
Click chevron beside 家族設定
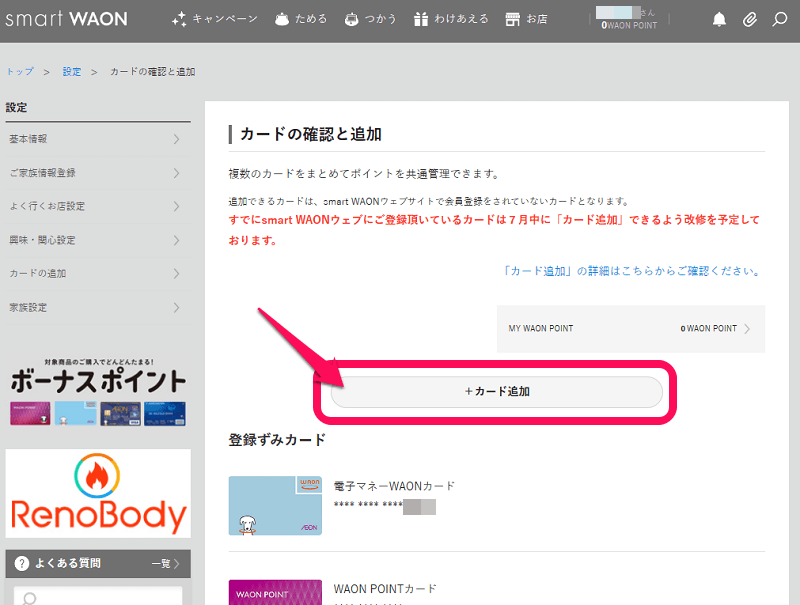click(x=177, y=308)
